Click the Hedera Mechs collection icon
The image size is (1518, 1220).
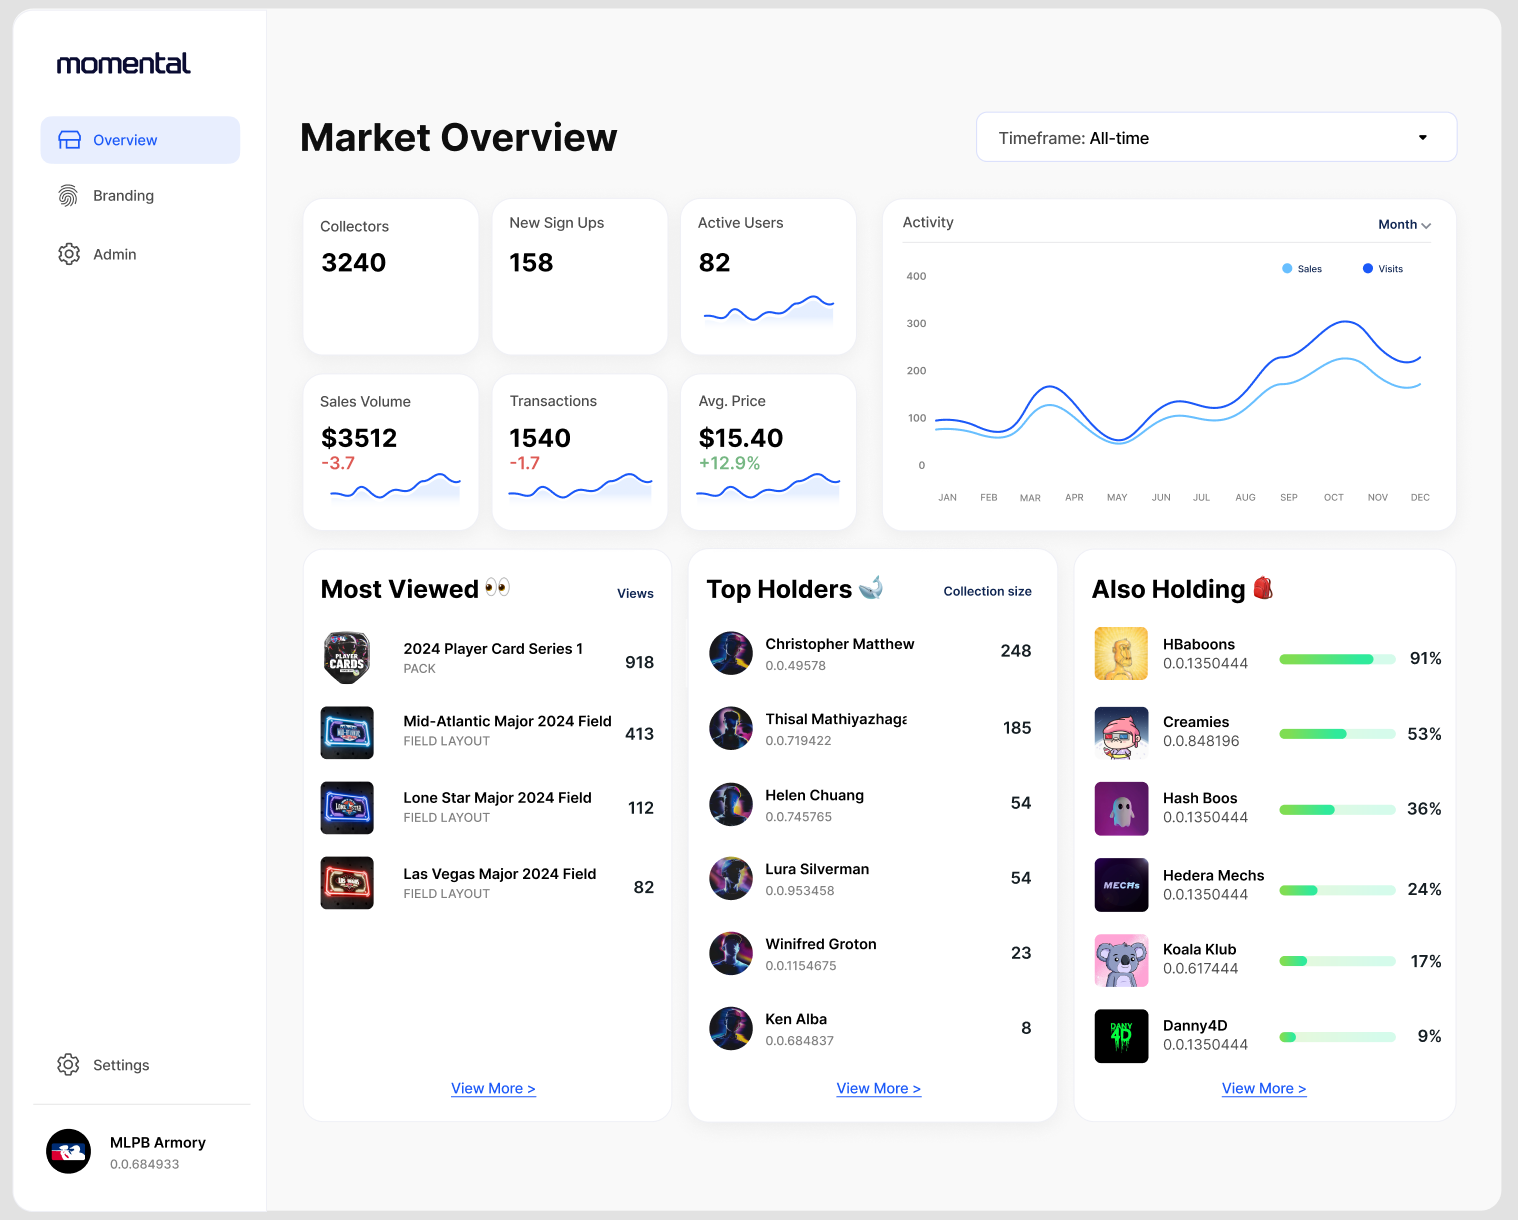pyautogui.click(x=1121, y=885)
